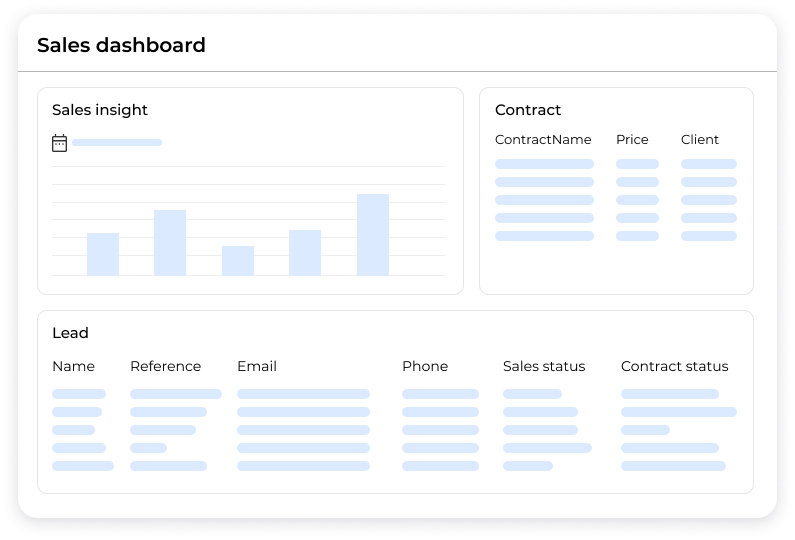The width and height of the screenshot is (795, 540).
Task: Select first email entry in Lead table
Action: tap(303, 394)
